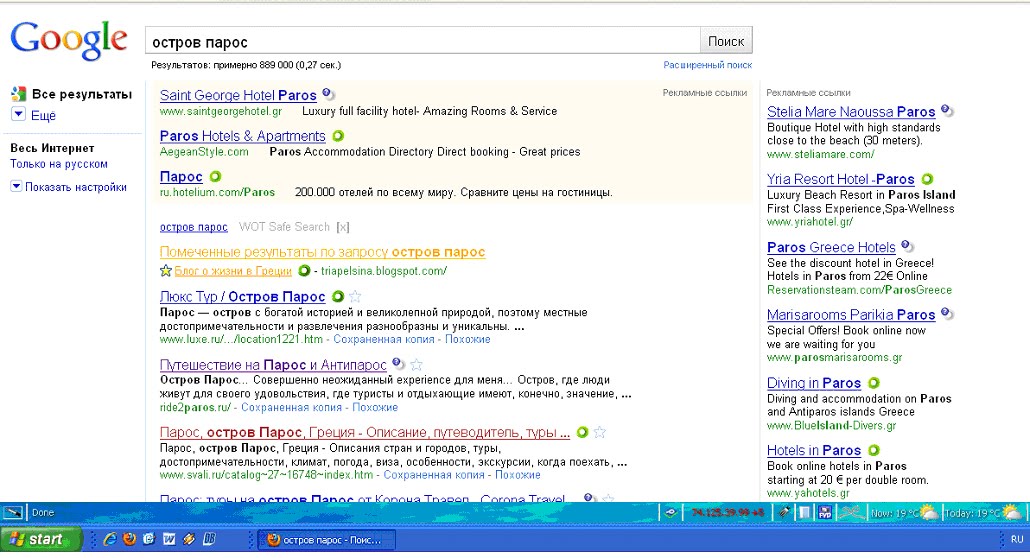Click the green WOT circle beside Yria Resort Hotel

tap(927, 179)
